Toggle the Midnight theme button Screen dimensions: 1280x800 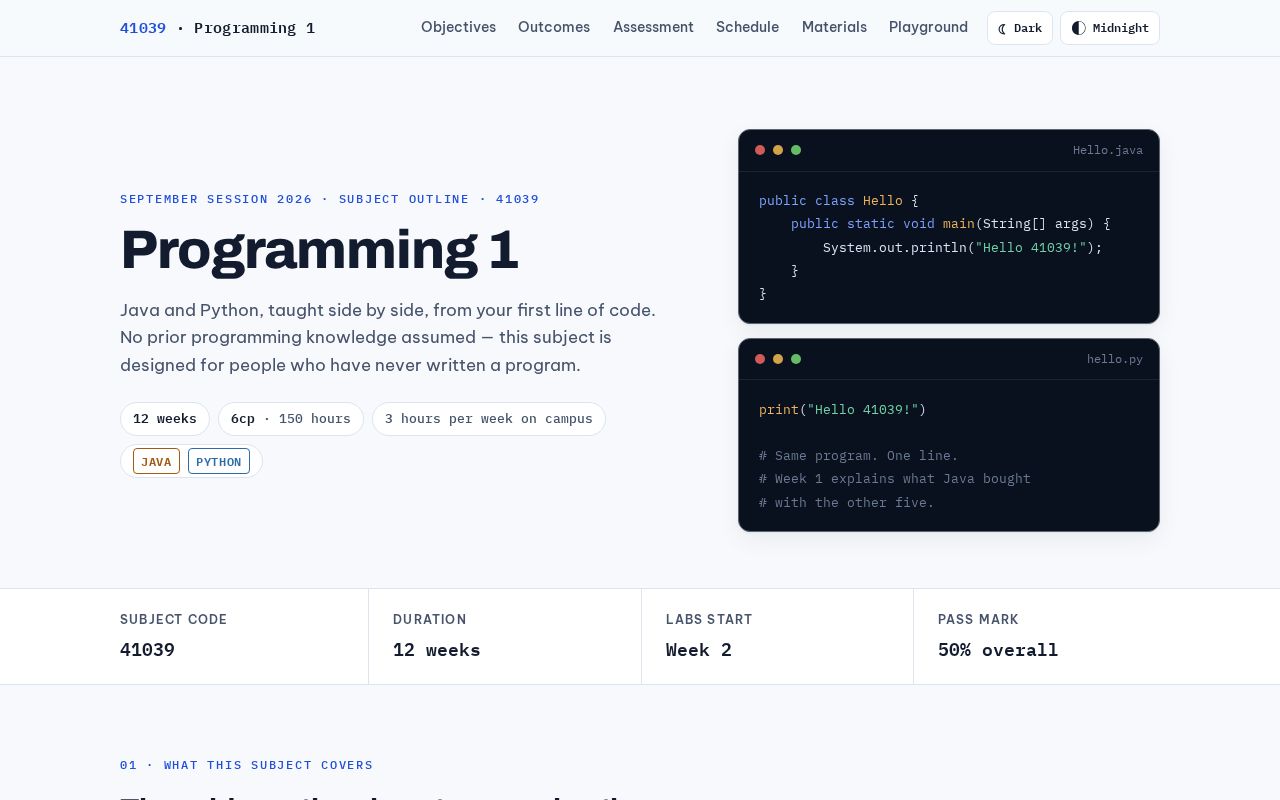(x=1110, y=28)
